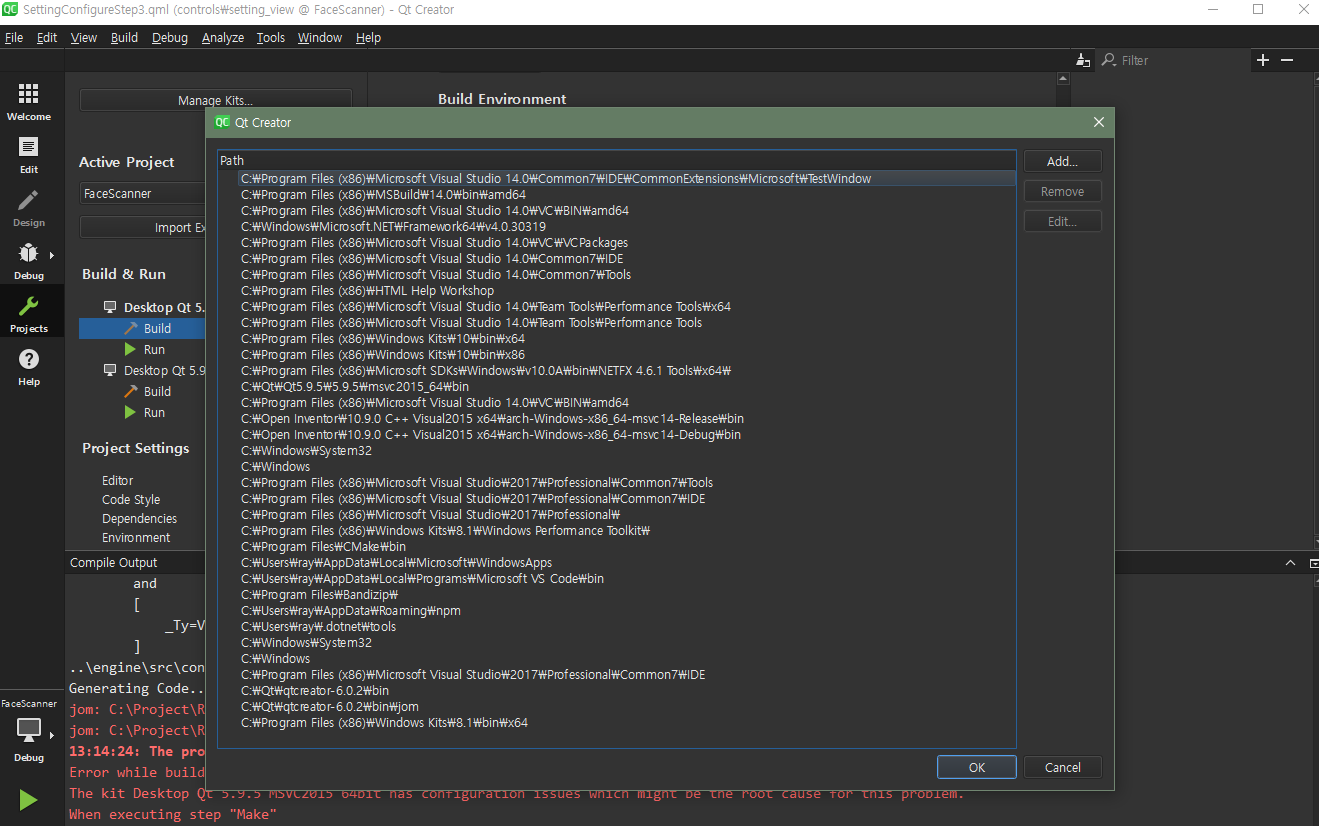This screenshot has width=1319, height=826.
Task: Zoom out compile output with minus icon
Action: pyautogui.click(x=1287, y=60)
